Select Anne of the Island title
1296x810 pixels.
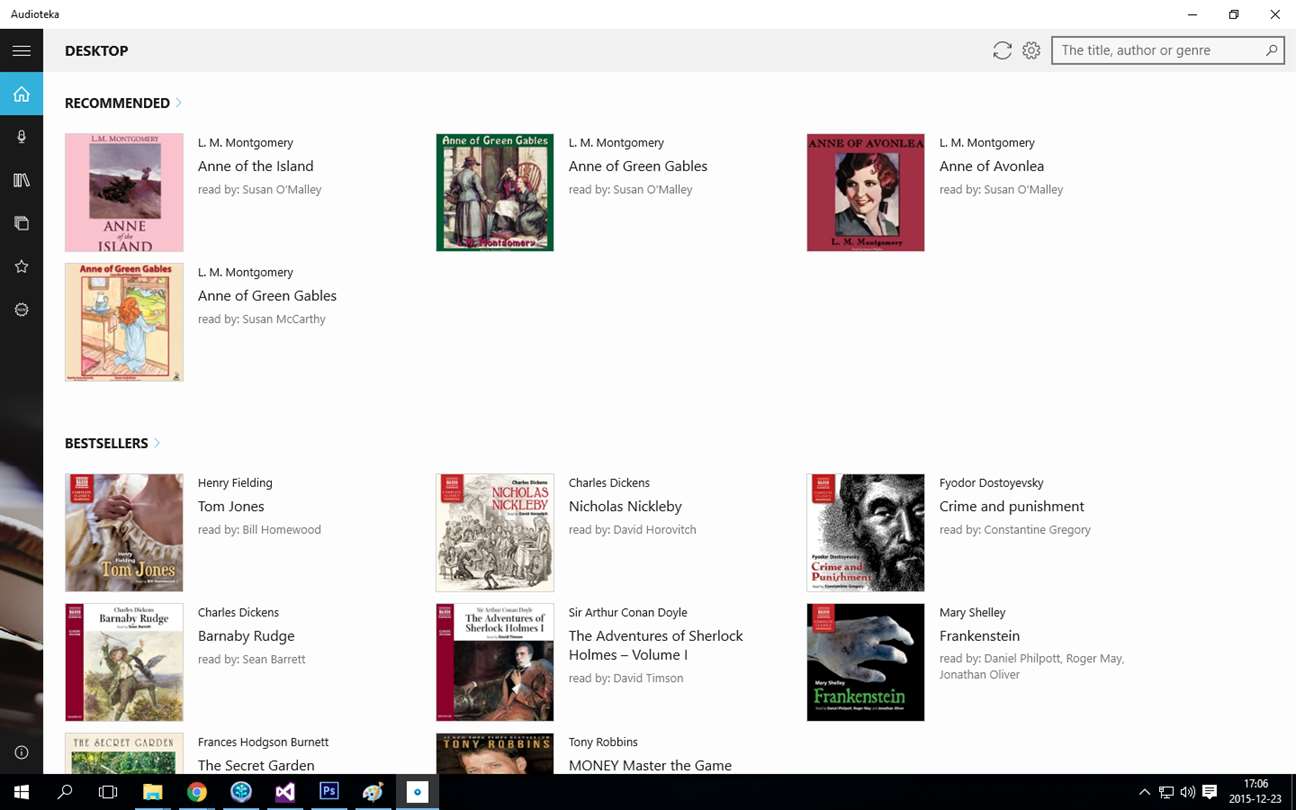coord(256,166)
